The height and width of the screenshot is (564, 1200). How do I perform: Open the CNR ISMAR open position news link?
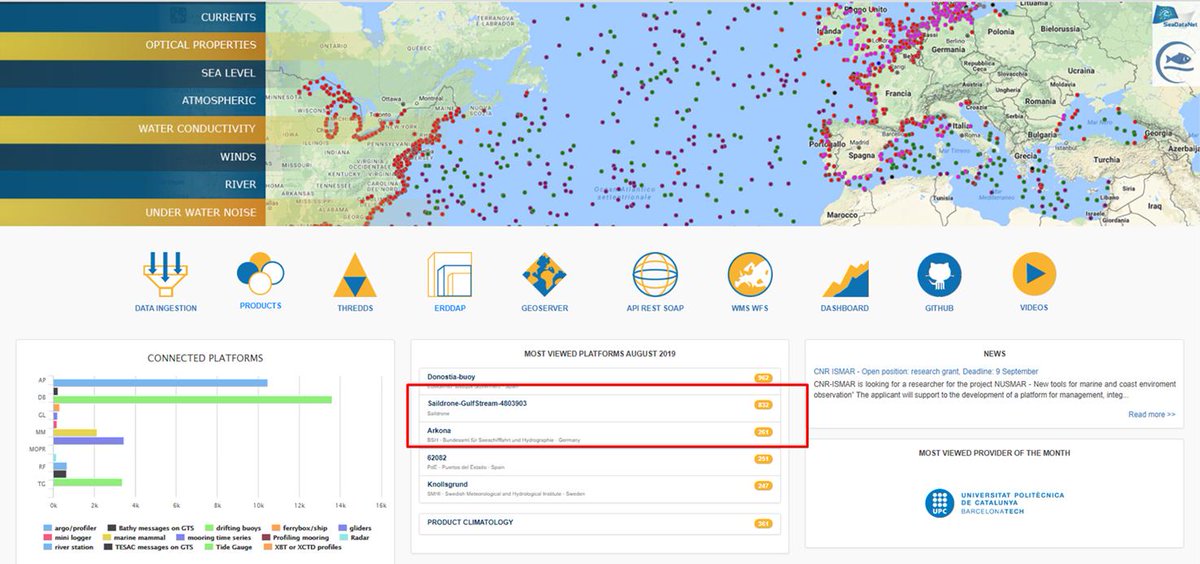tap(928, 371)
